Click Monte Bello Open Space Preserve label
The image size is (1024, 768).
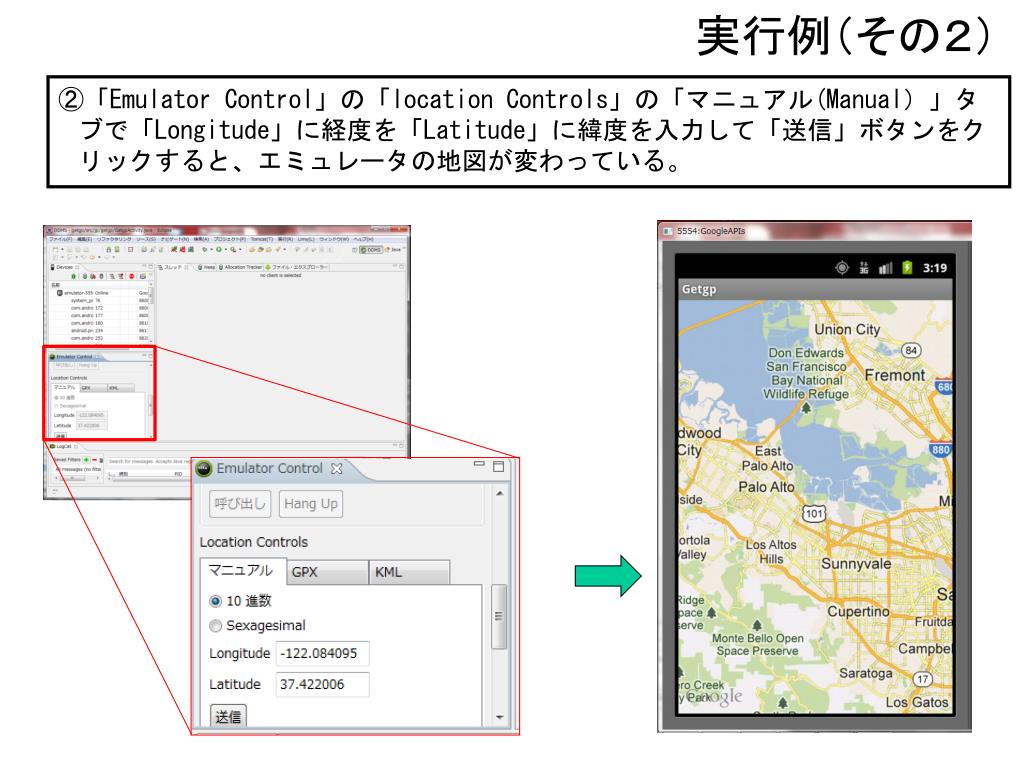pos(758,645)
